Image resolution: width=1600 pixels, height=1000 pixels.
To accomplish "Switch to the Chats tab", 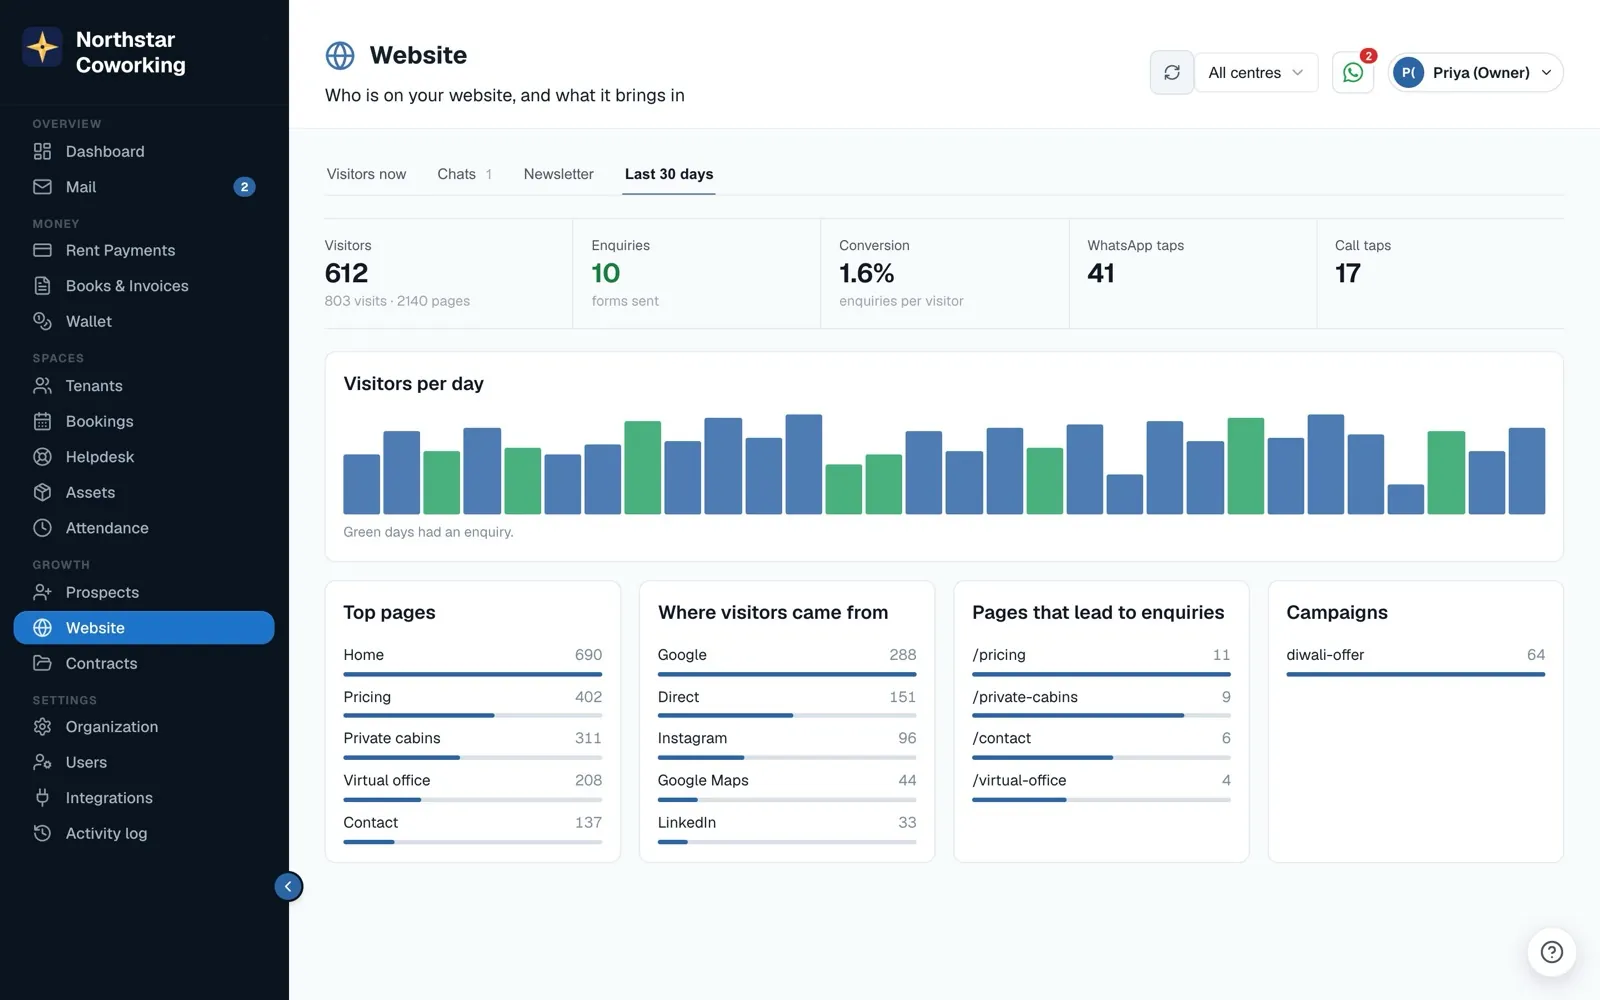I will (x=464, y=174).
